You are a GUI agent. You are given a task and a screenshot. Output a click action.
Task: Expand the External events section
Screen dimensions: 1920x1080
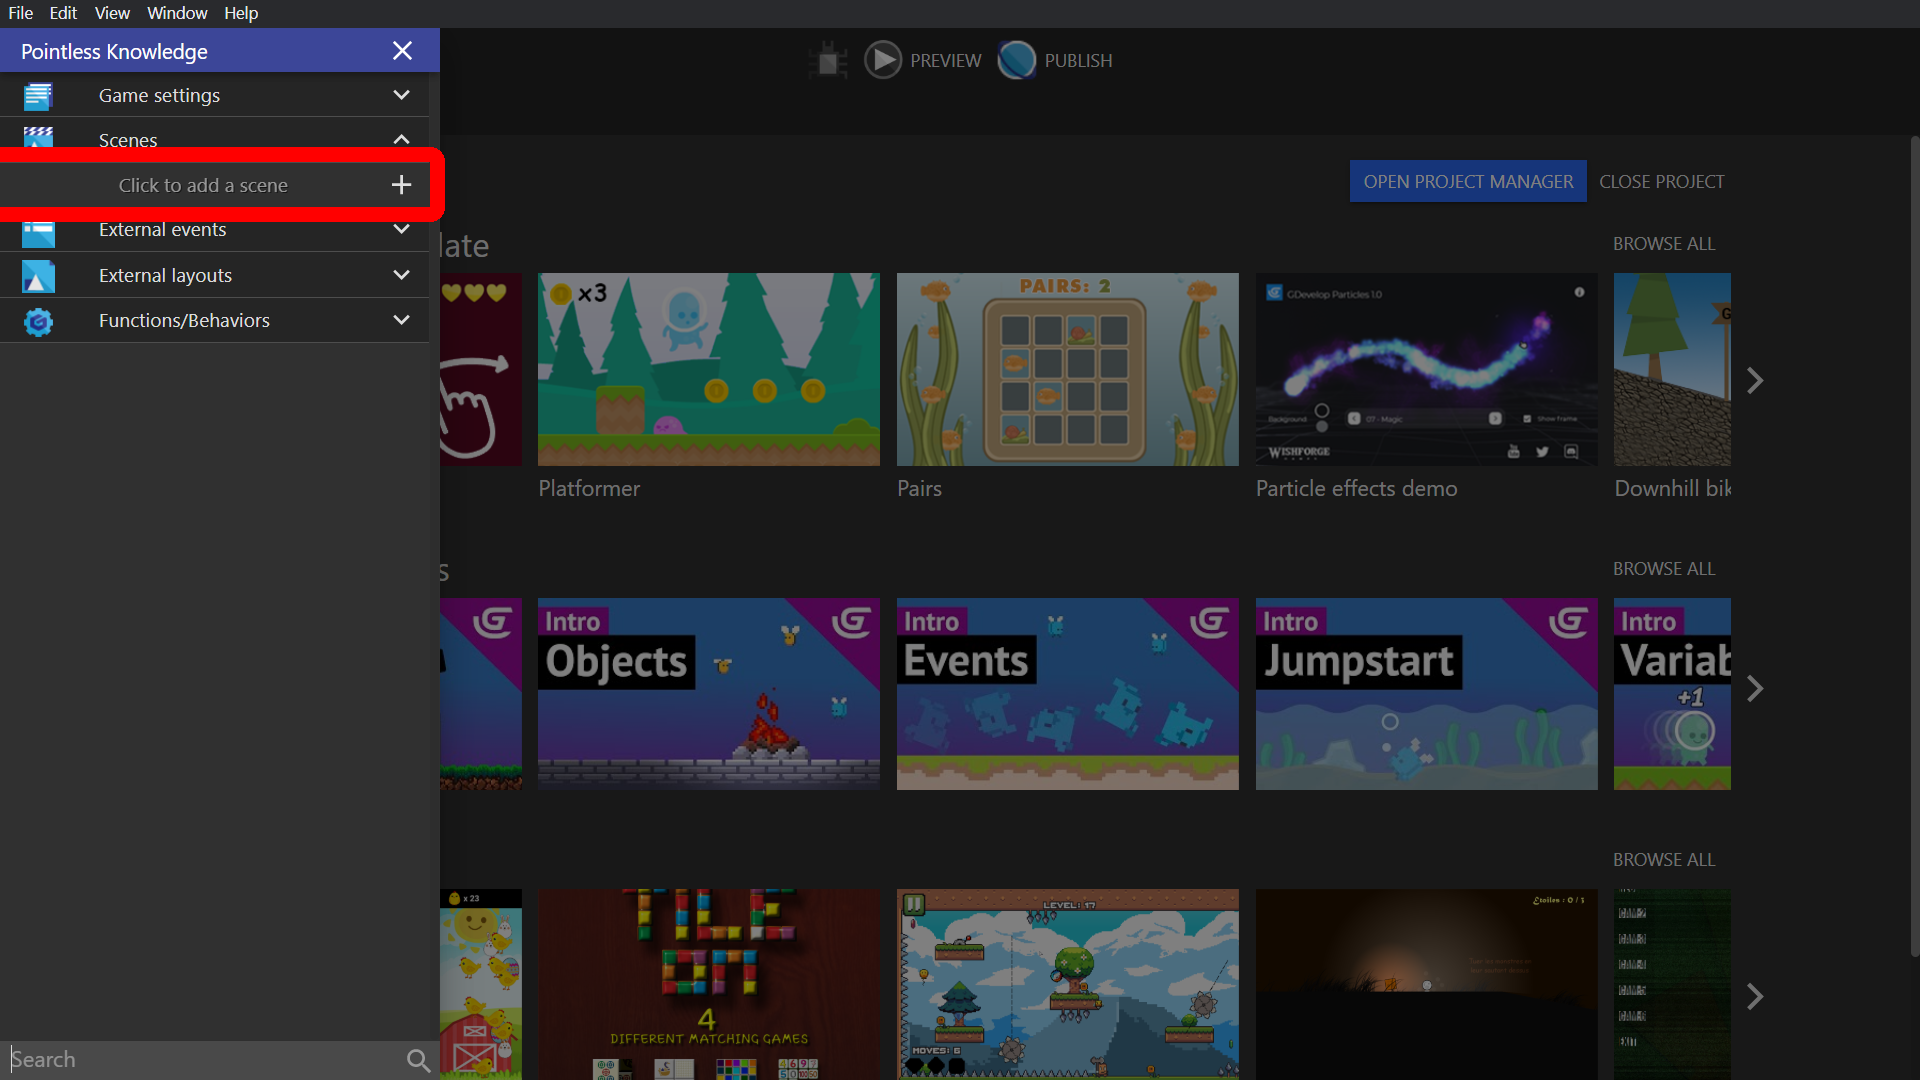401,230
